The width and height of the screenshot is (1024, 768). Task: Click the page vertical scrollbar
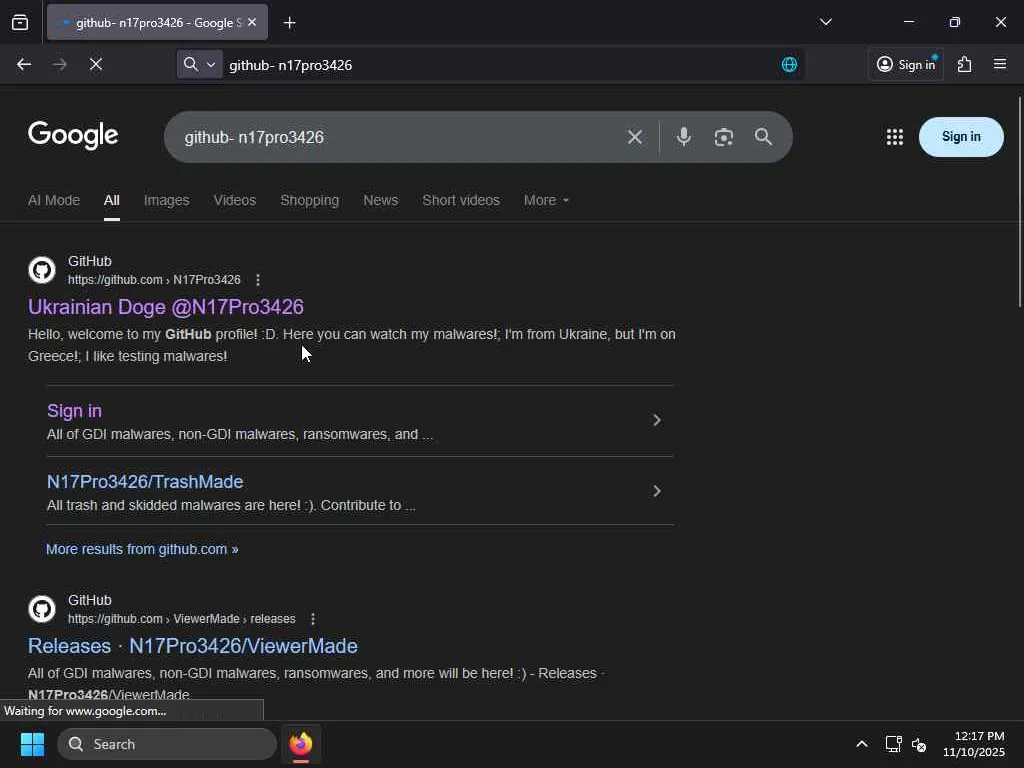(1019, 202)
